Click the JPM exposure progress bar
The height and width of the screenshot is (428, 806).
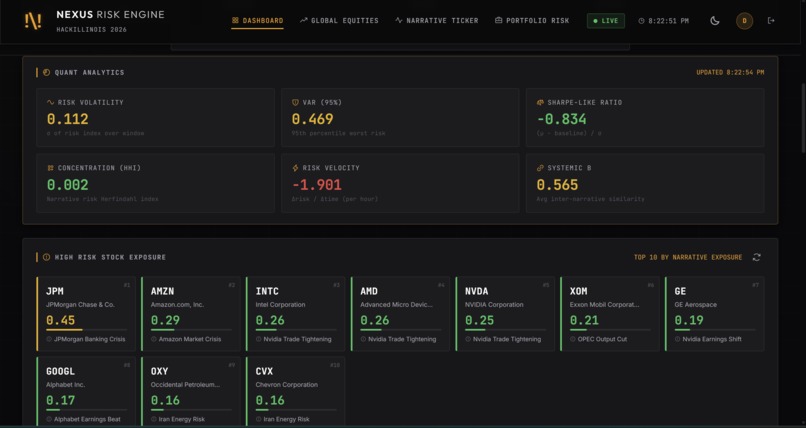pos(86,330)
